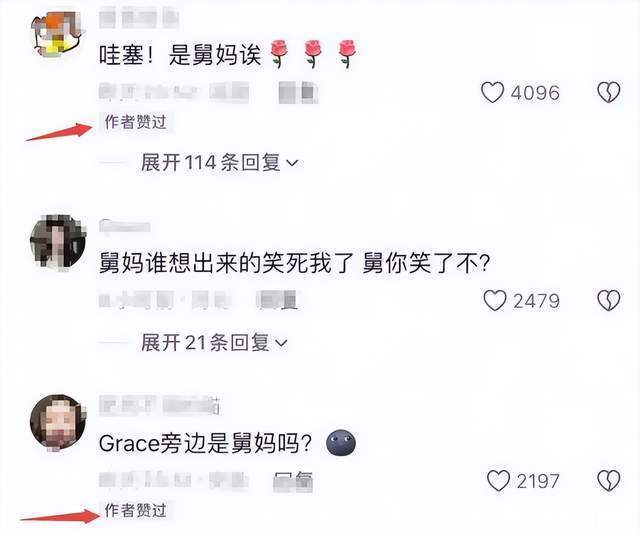Image resolution: width=640 pixels, height=533 pixels.
Task: Click the 4096 like count
Action: click(535, 93)
